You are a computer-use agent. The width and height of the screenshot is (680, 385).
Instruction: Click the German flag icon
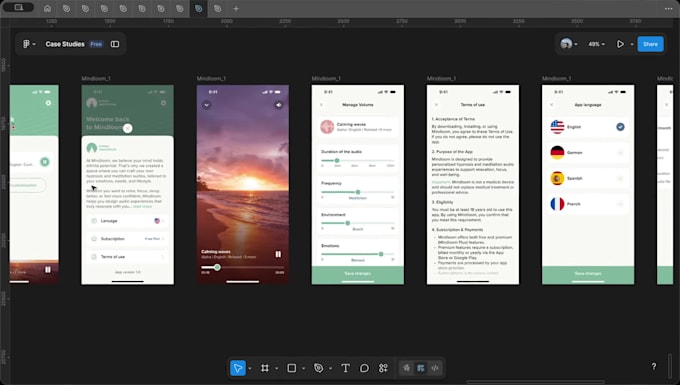pyautogui.click(x=557, y=153)
